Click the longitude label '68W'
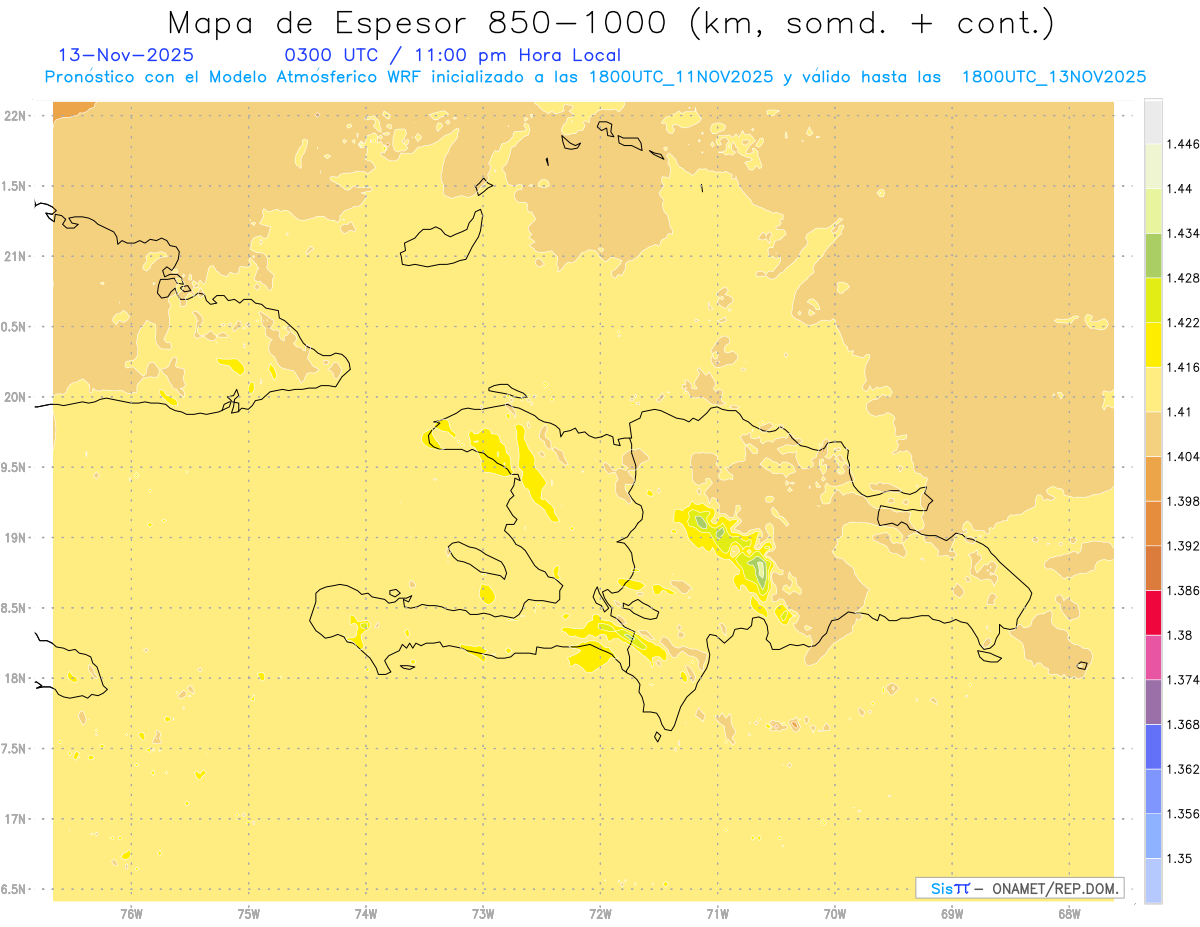 tap(1069, 914)
